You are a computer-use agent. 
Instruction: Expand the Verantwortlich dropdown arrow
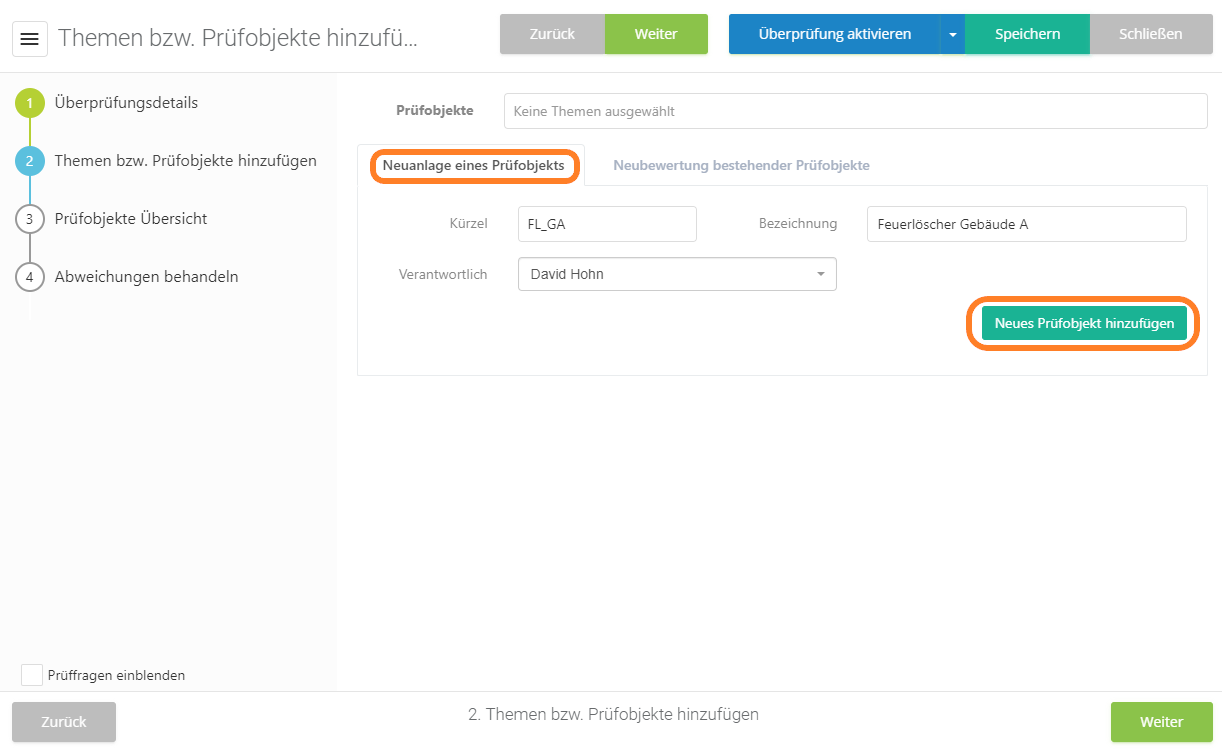pyautogui.click(x=820, y=274)
